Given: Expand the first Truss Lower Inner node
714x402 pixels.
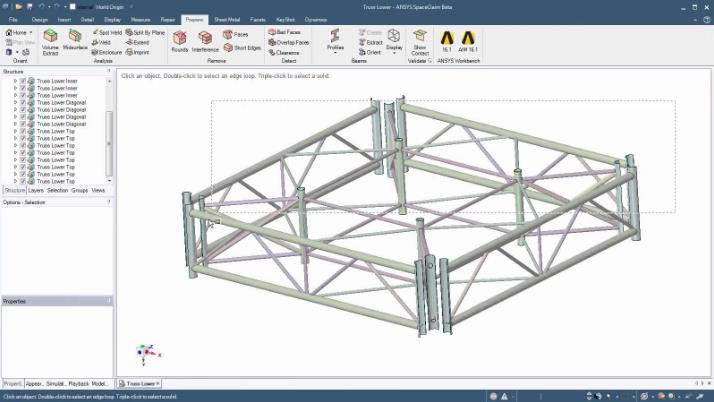Looking at the screenshot, I should point(15,82).
